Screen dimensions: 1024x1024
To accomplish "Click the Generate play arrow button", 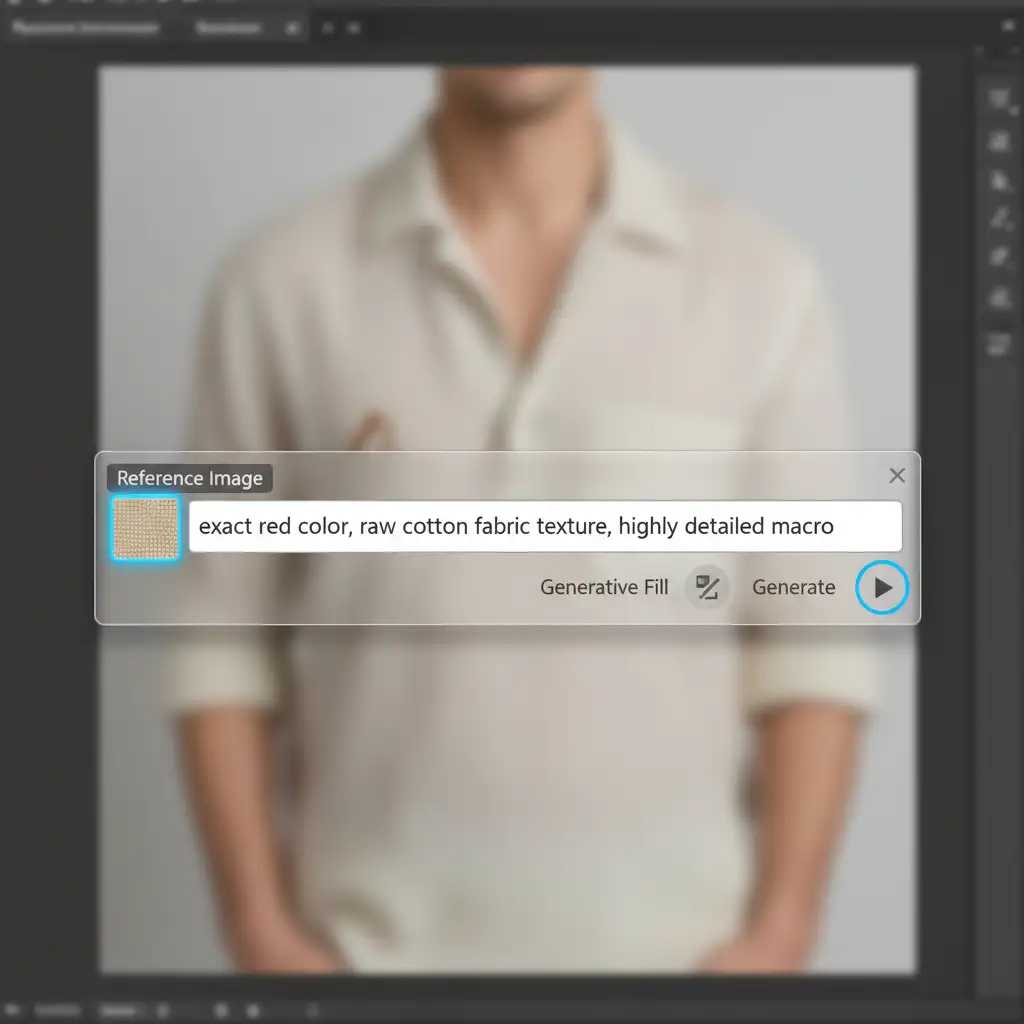I will 882,588.
